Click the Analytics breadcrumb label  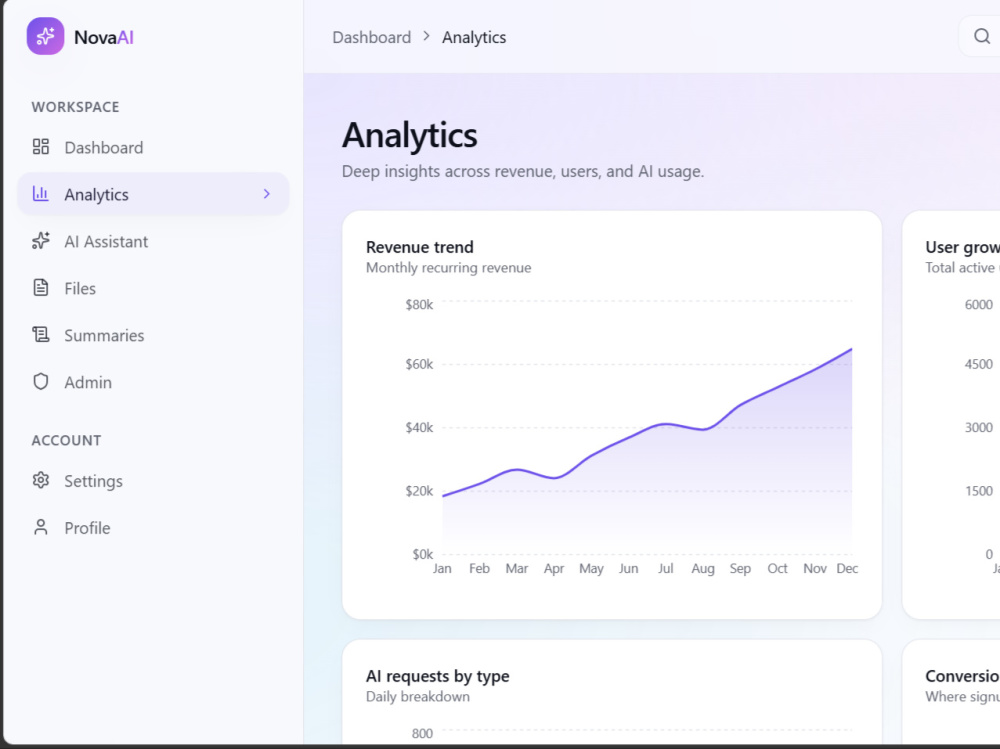coord(474,37)
